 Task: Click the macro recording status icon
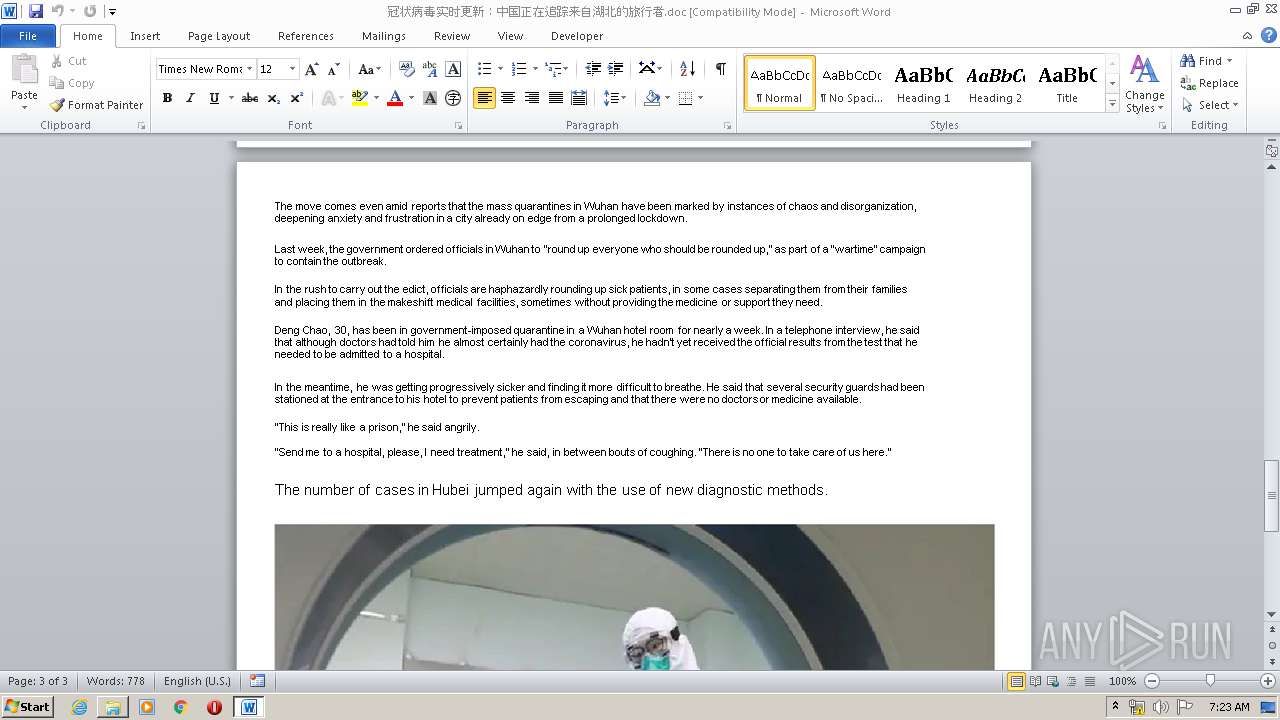click(258, 681)
